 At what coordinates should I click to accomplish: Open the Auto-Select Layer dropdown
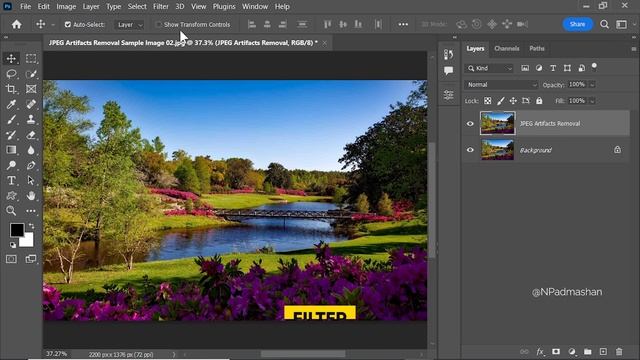pos(129,24)
